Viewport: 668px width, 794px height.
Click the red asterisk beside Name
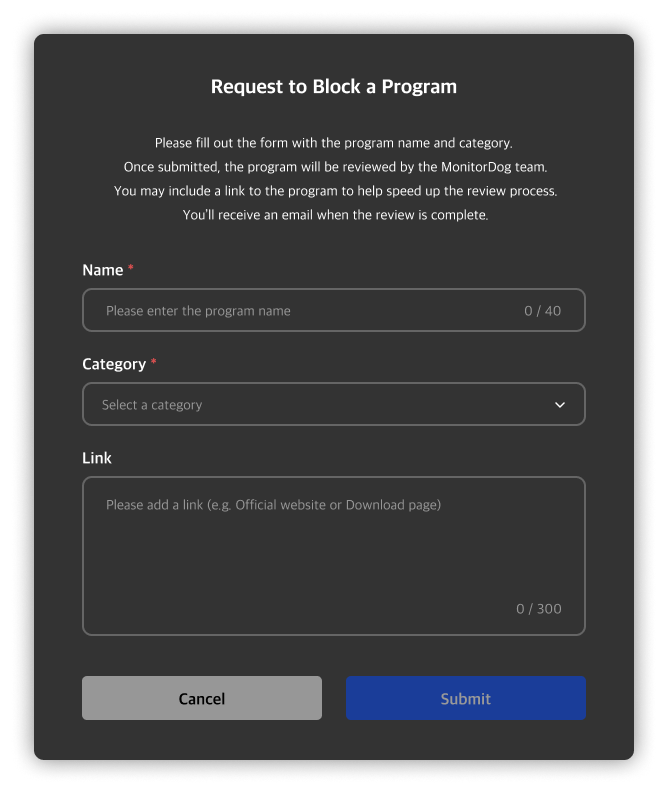[x=131, y=269]
